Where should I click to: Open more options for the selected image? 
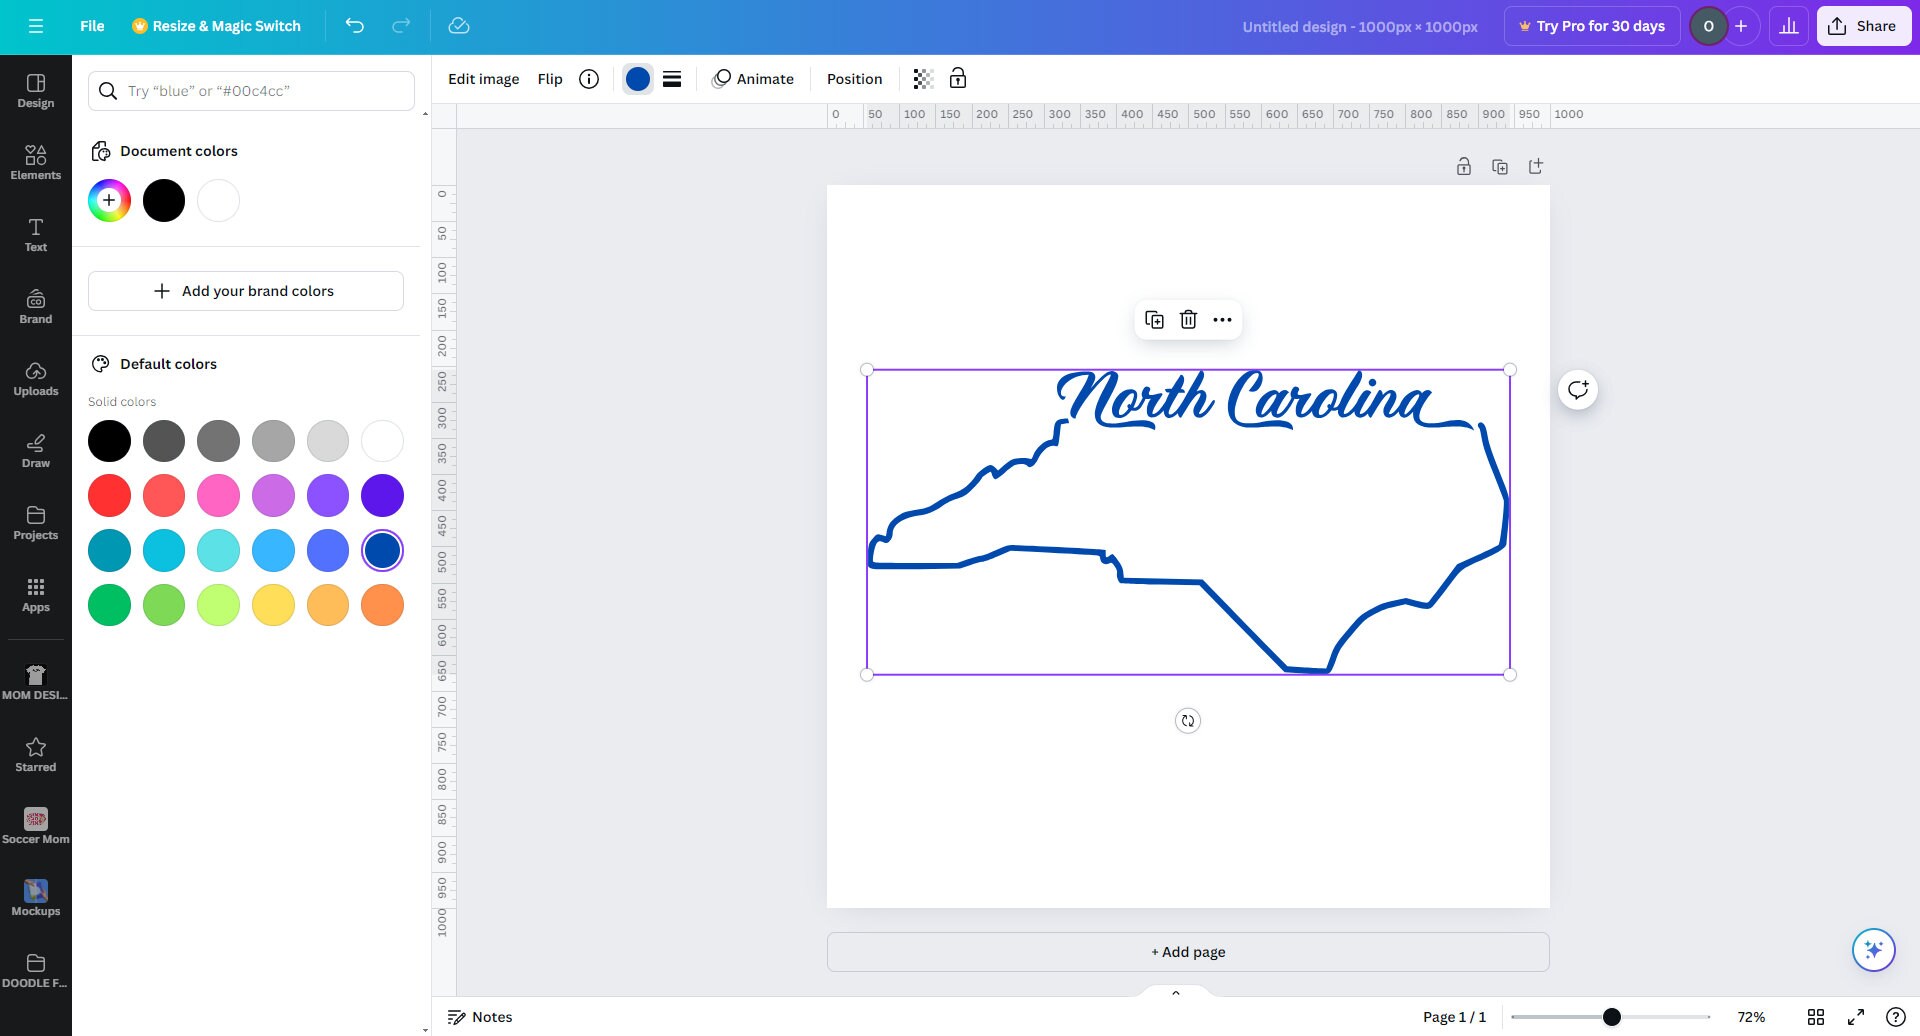click(1222, 319)
